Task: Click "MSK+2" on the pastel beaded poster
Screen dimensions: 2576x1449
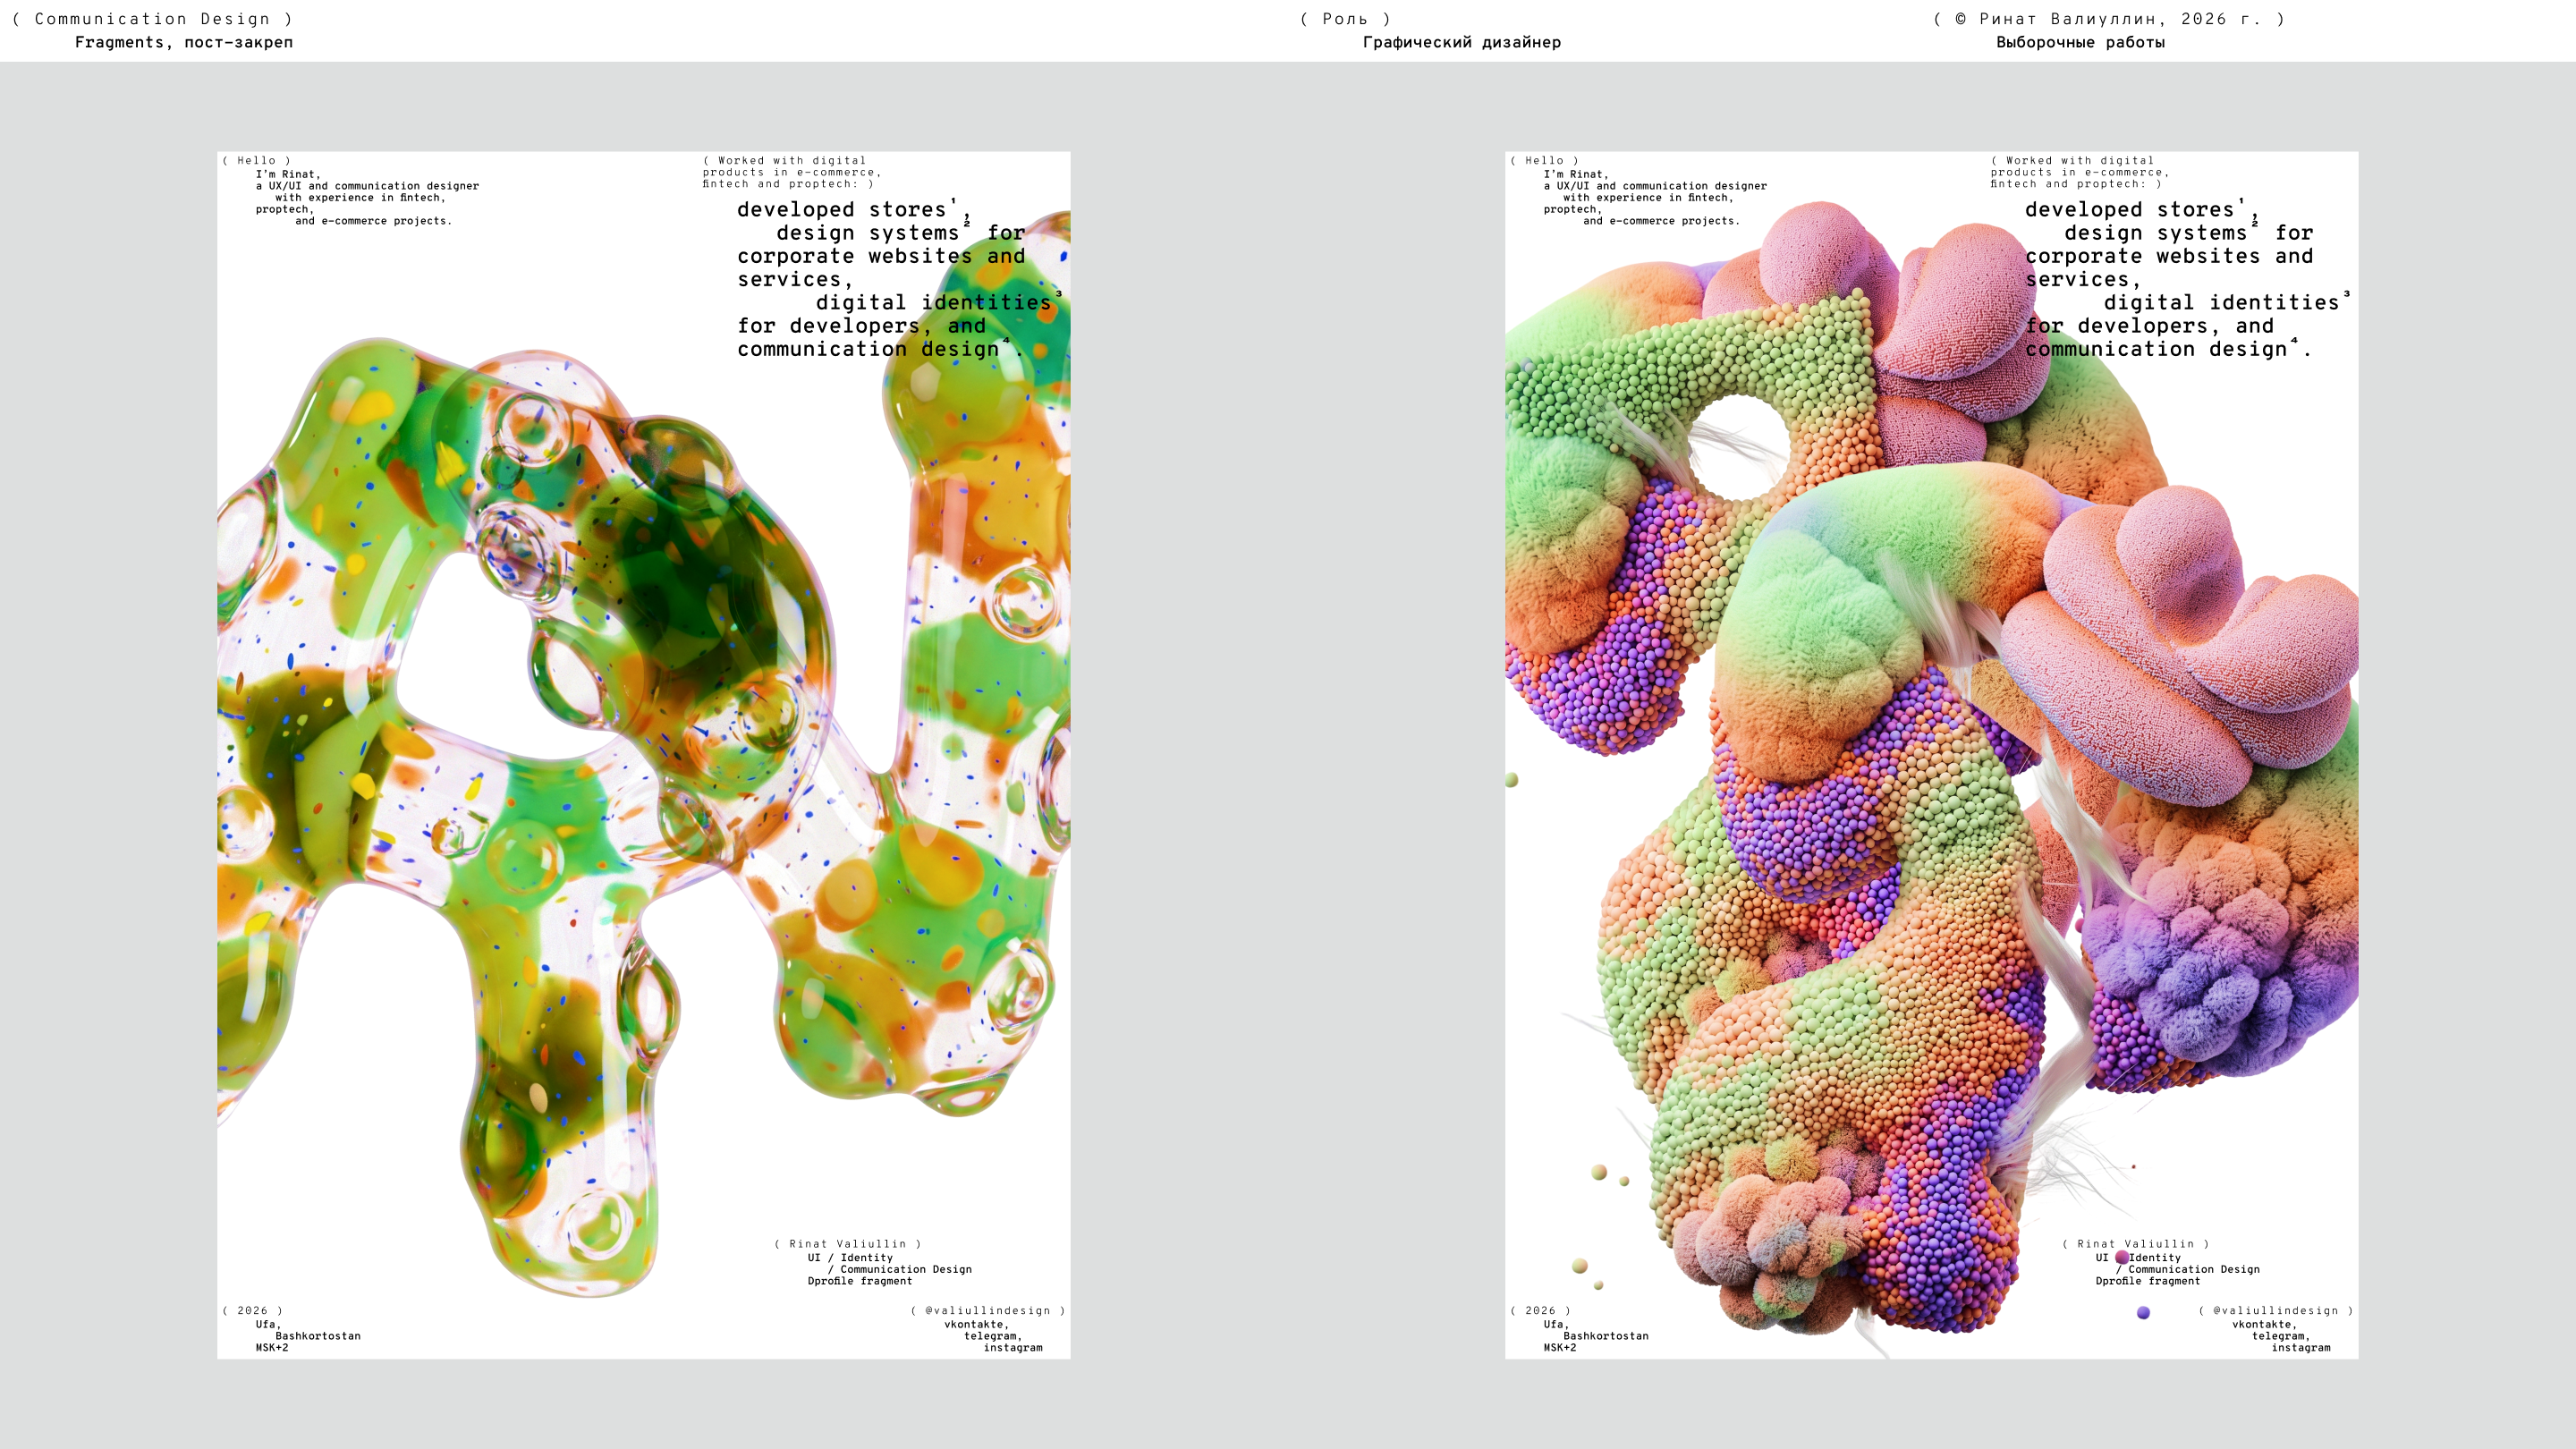Action: pyautogui.click(x=1560, y=1348)
